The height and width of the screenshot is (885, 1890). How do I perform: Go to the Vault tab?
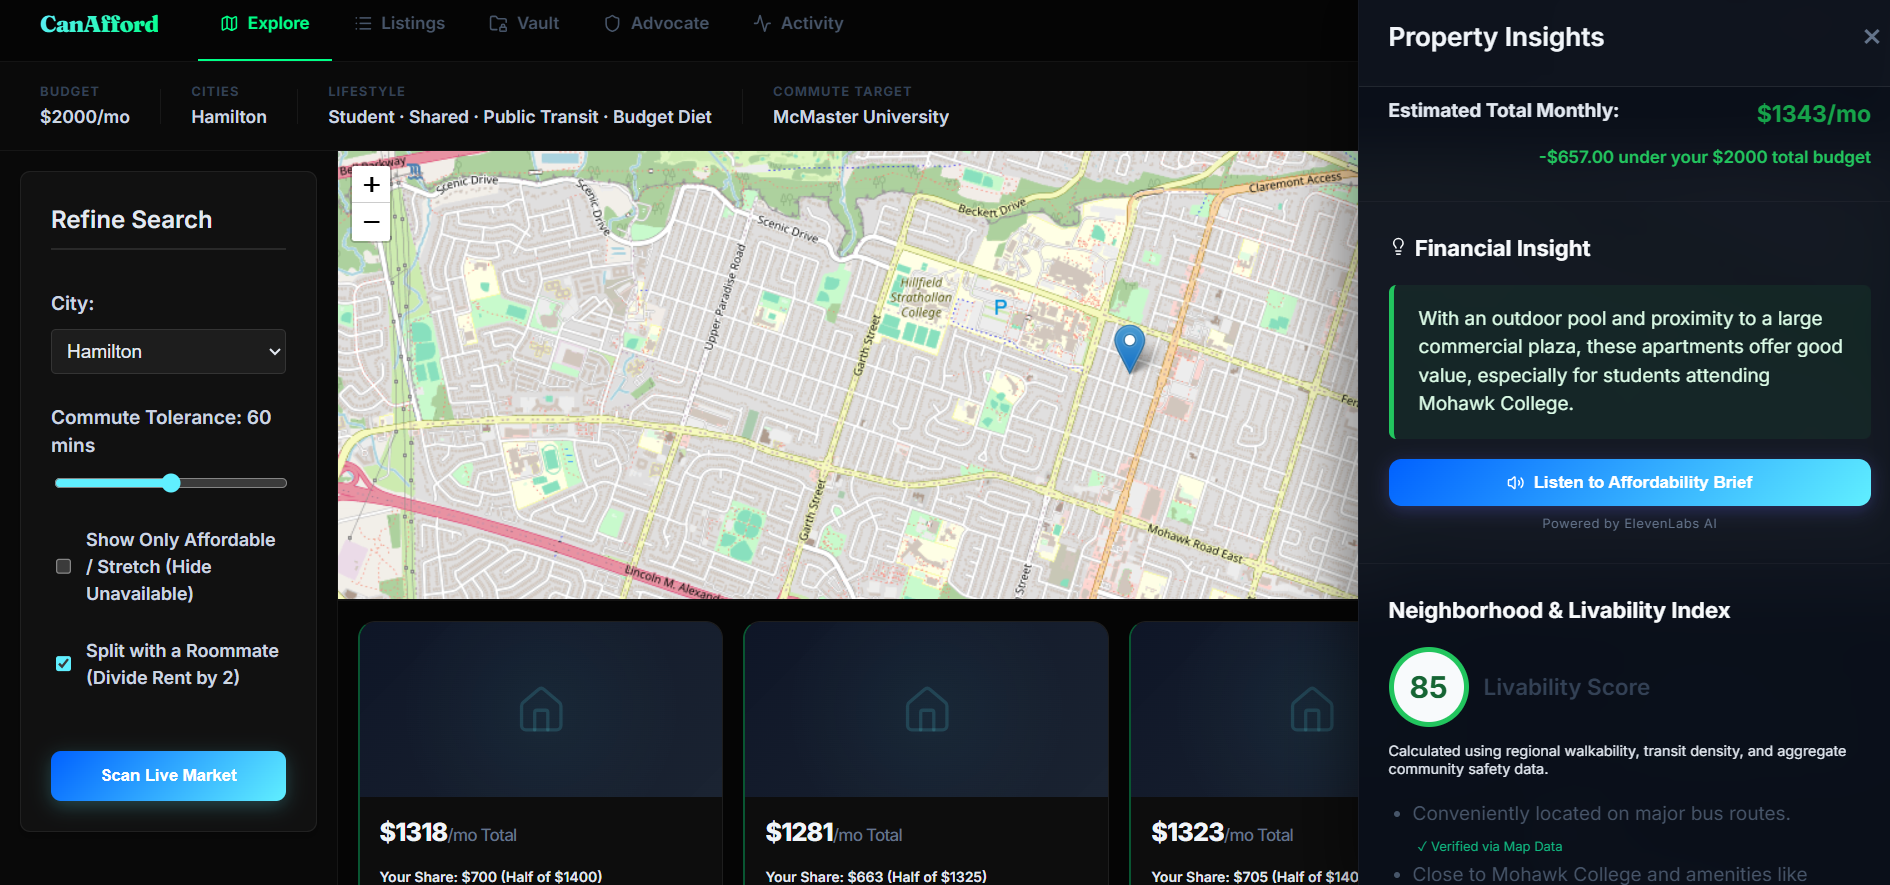point(524,23)
